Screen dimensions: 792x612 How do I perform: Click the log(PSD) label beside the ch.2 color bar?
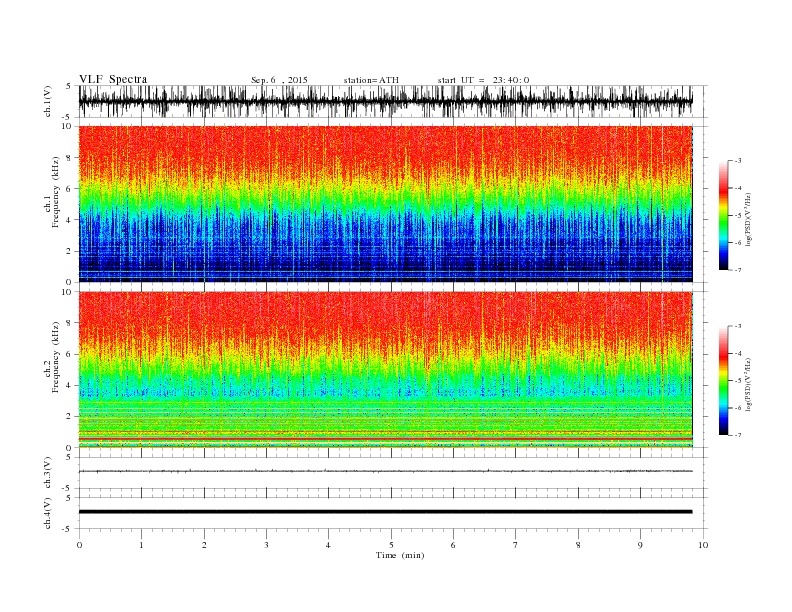[748, 384]
